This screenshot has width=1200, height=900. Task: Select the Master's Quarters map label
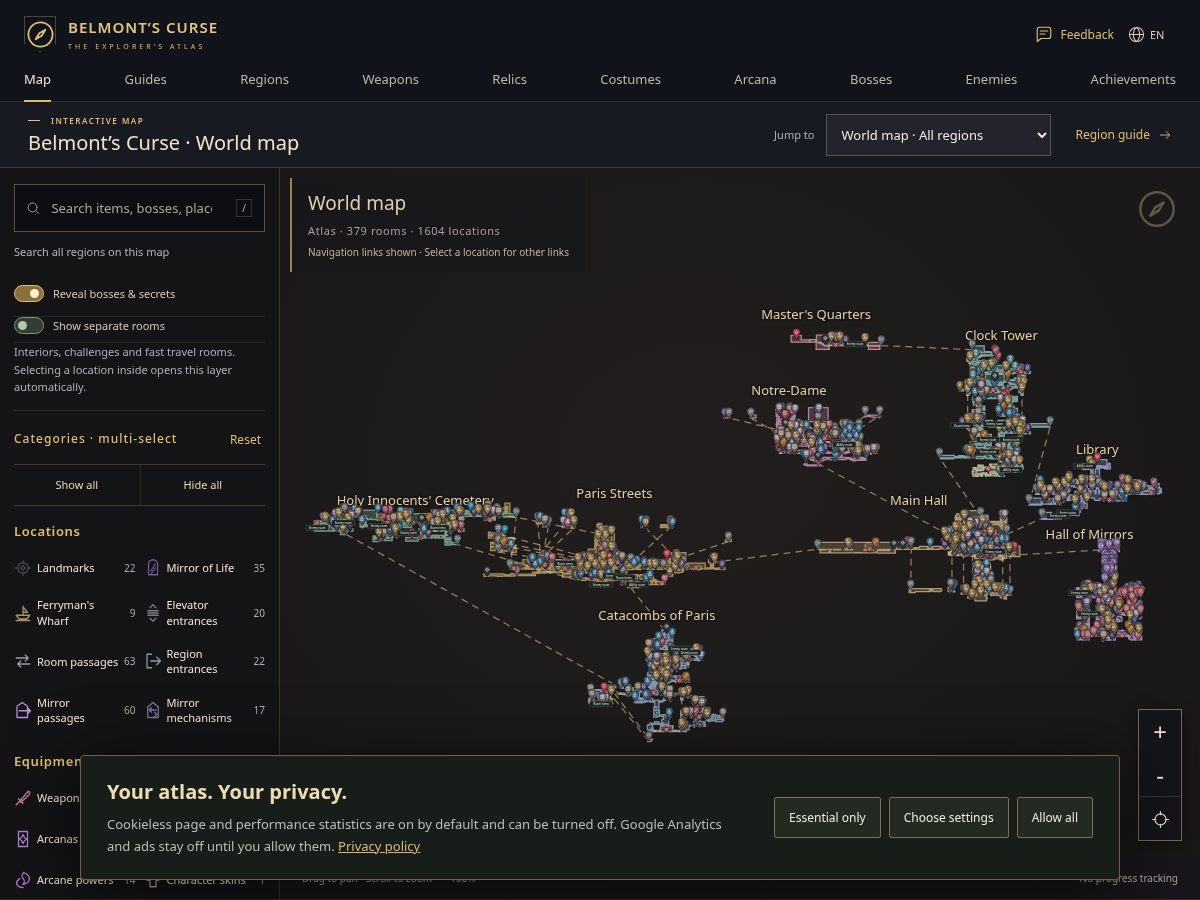coord(816,314)
